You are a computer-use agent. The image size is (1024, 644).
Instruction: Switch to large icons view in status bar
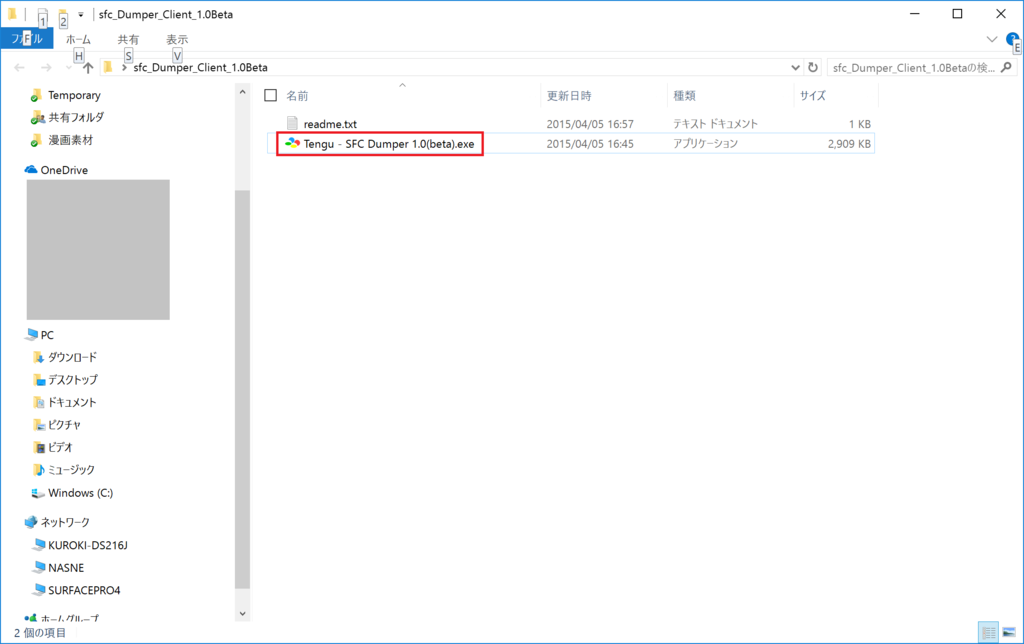tap(1009, 632)
